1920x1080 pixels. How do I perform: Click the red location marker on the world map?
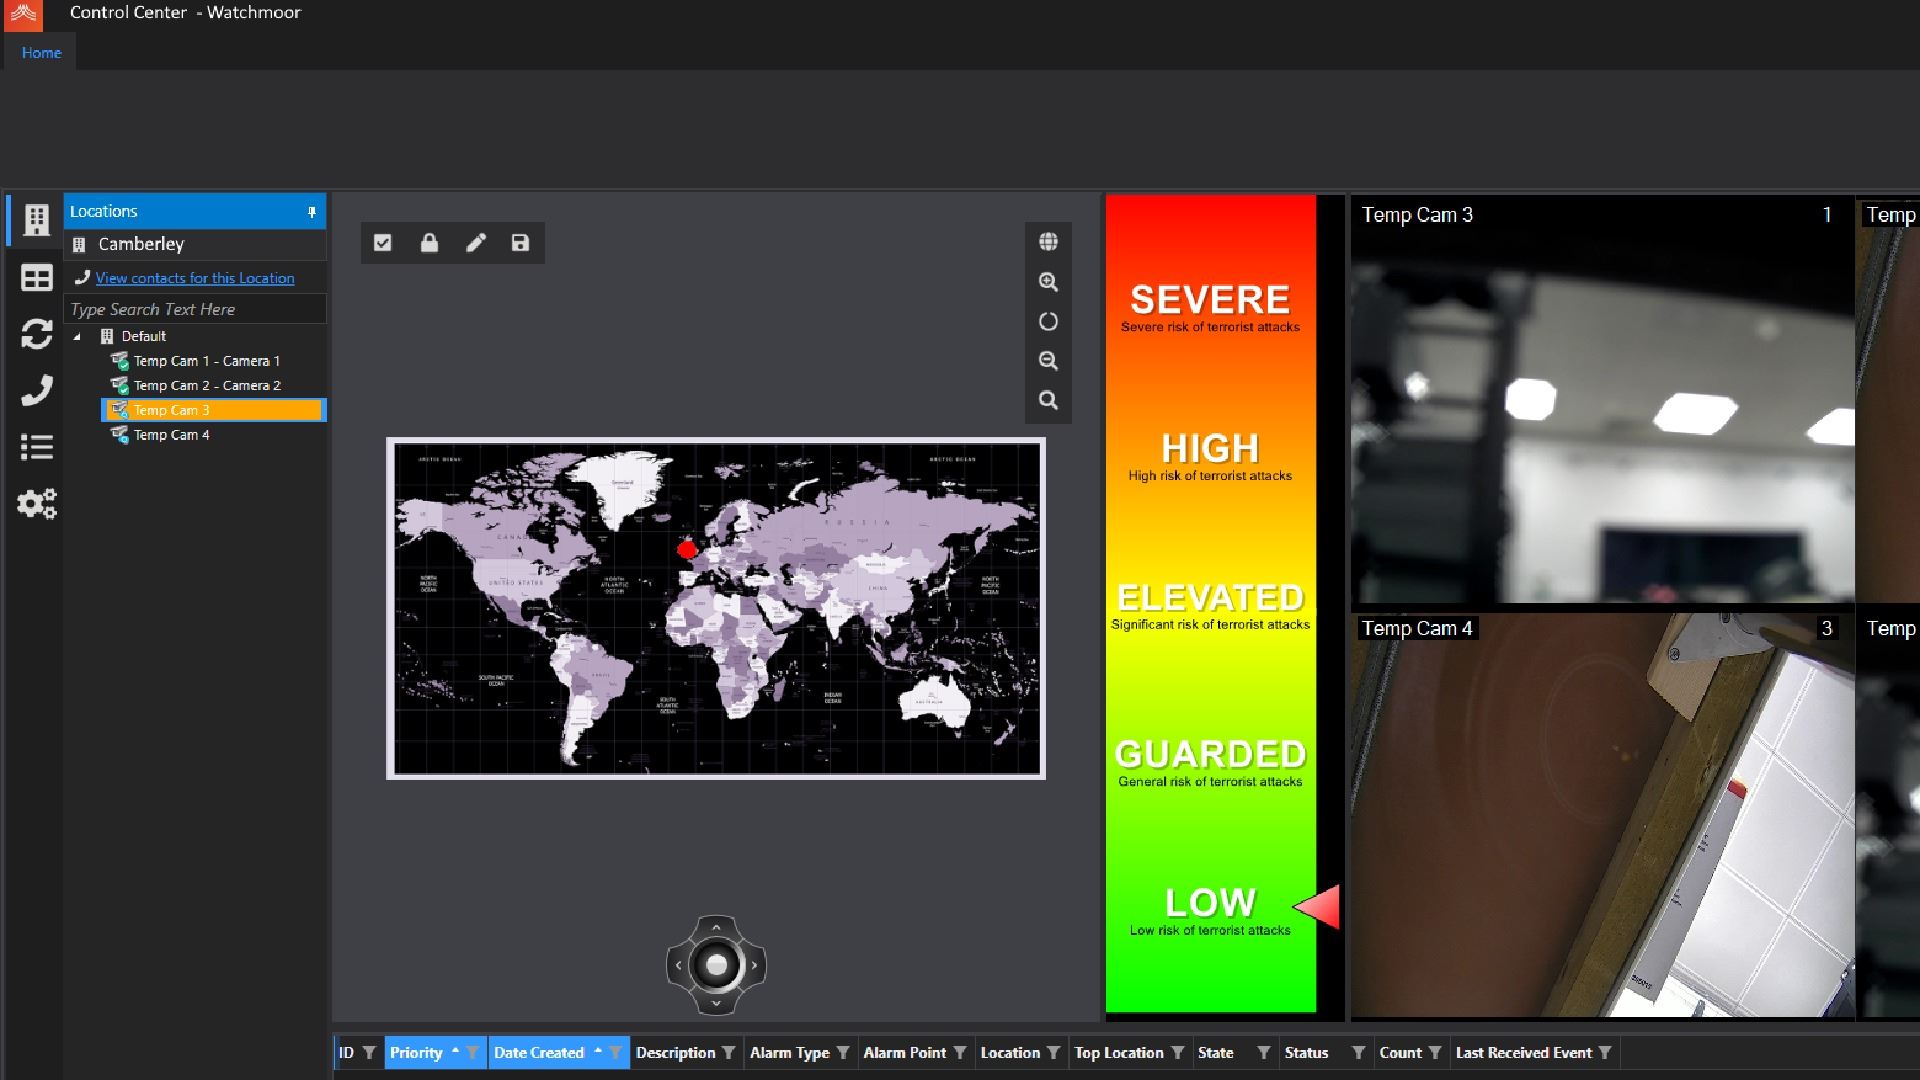[687, 549]
